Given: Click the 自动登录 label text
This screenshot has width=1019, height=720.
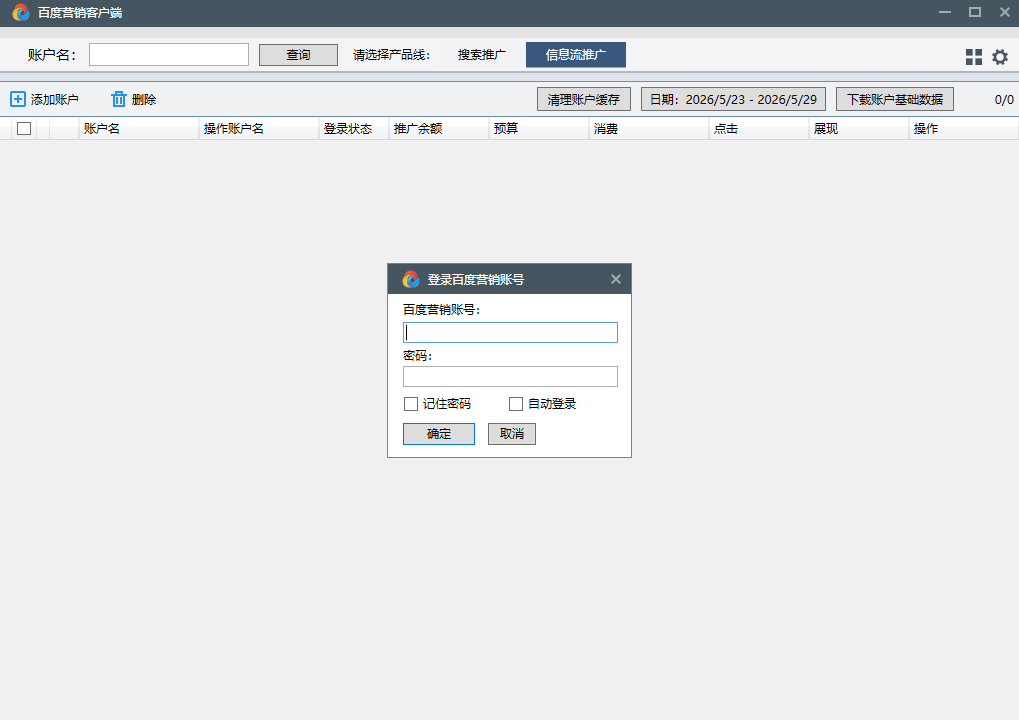Looking at the screenshot, I should [552, 404].
